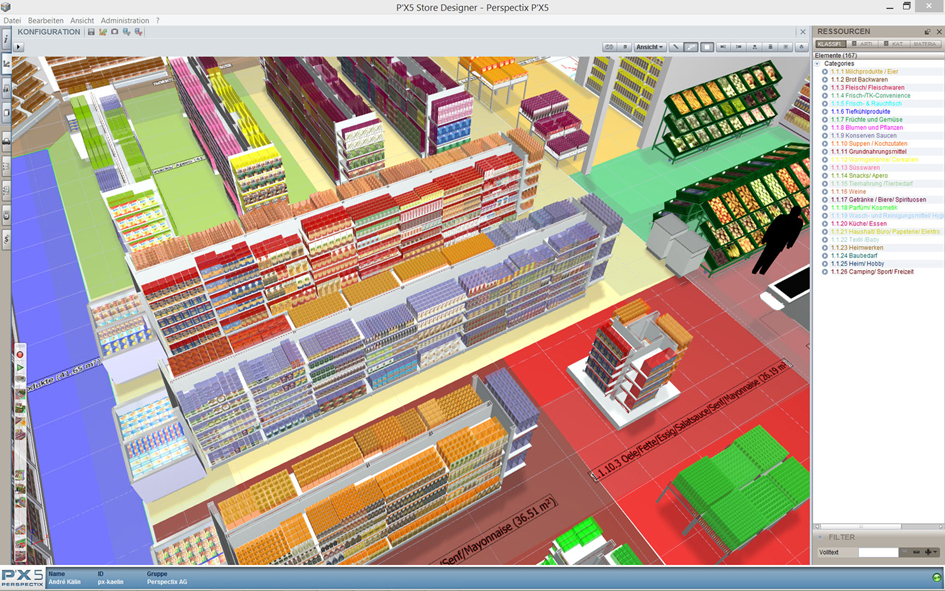Viewport: 945px width, 591px height.
Task: Open the Bearbeiten menu
Action: tap(46, 20)
